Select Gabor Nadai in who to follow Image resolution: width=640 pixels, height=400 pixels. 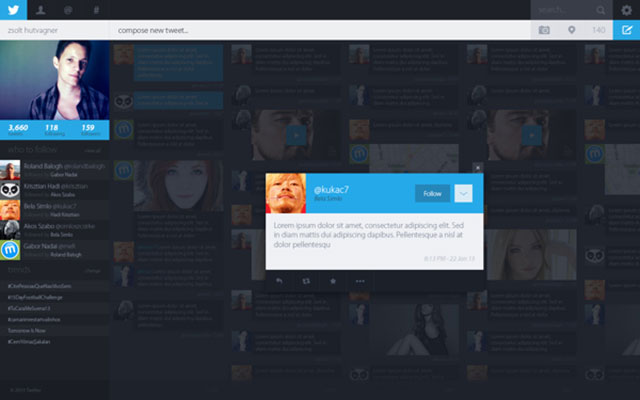[x=55, y=250]
